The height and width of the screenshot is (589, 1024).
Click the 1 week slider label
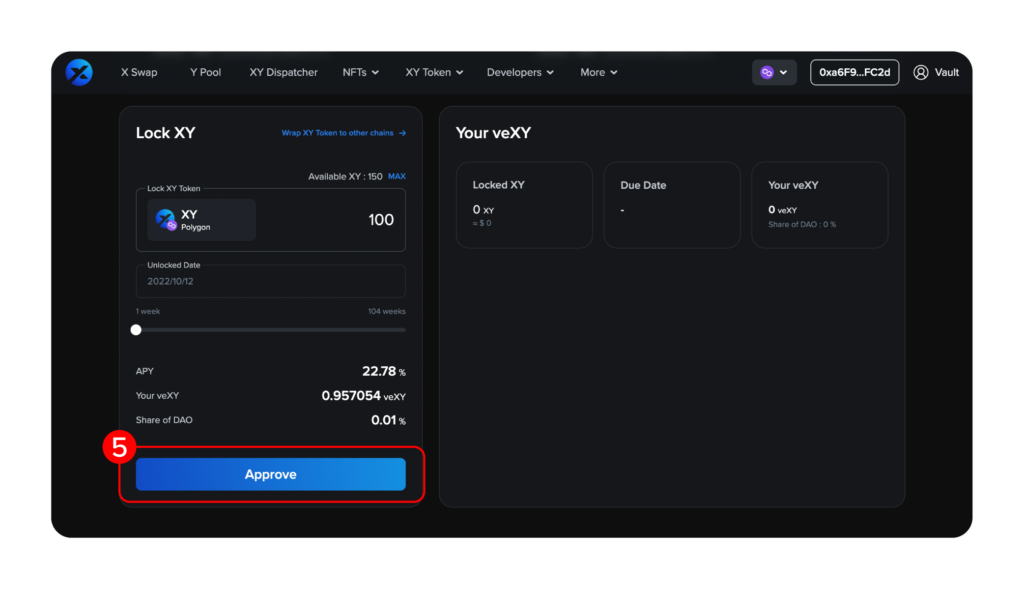[x=148, y=311]
